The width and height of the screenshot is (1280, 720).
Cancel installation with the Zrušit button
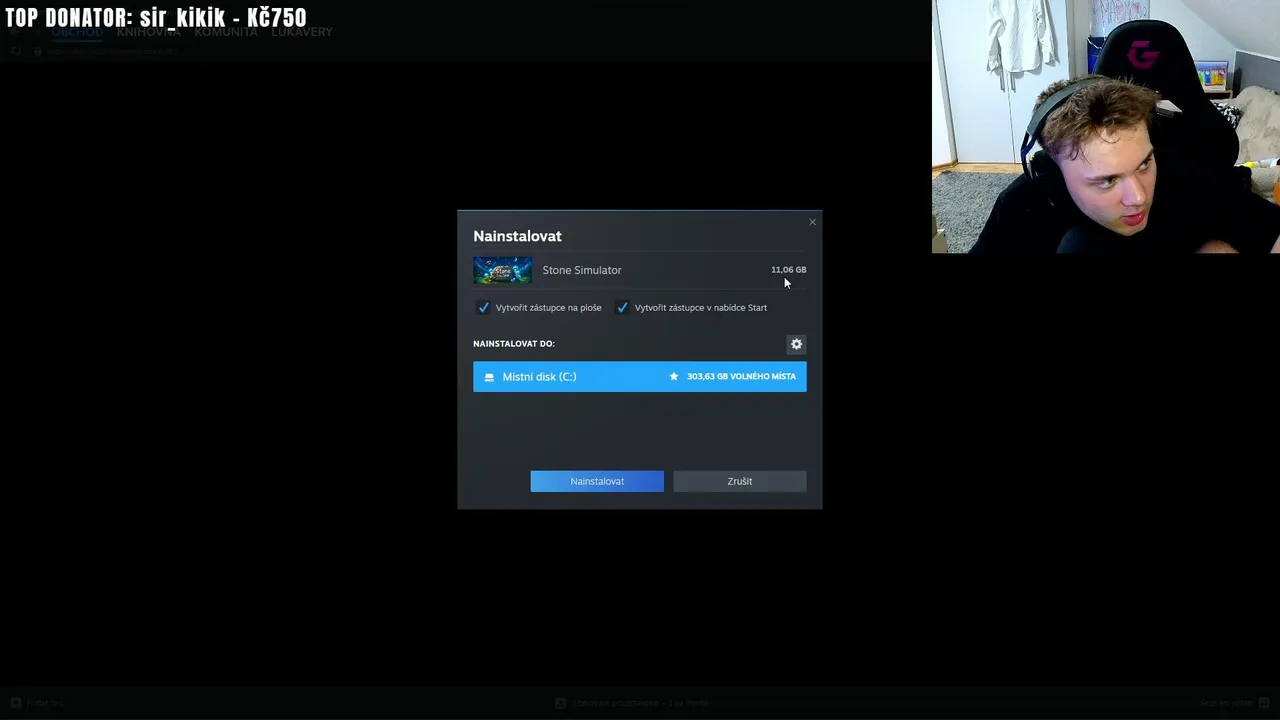(740, 481)
